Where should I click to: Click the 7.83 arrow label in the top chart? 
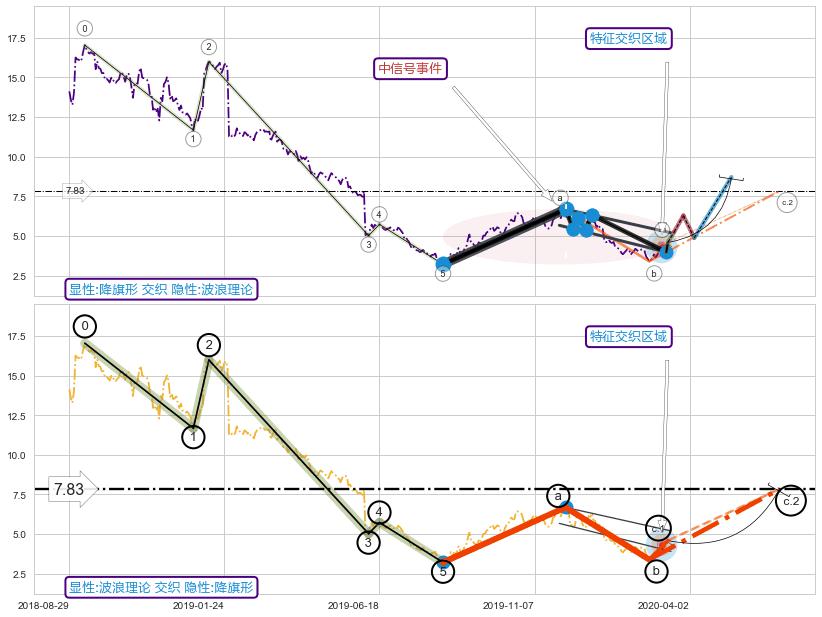(x=74, y=190)
